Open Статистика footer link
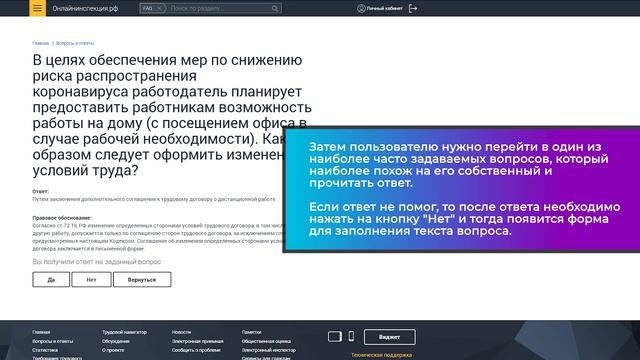640x360 pixels. [45, 350]
